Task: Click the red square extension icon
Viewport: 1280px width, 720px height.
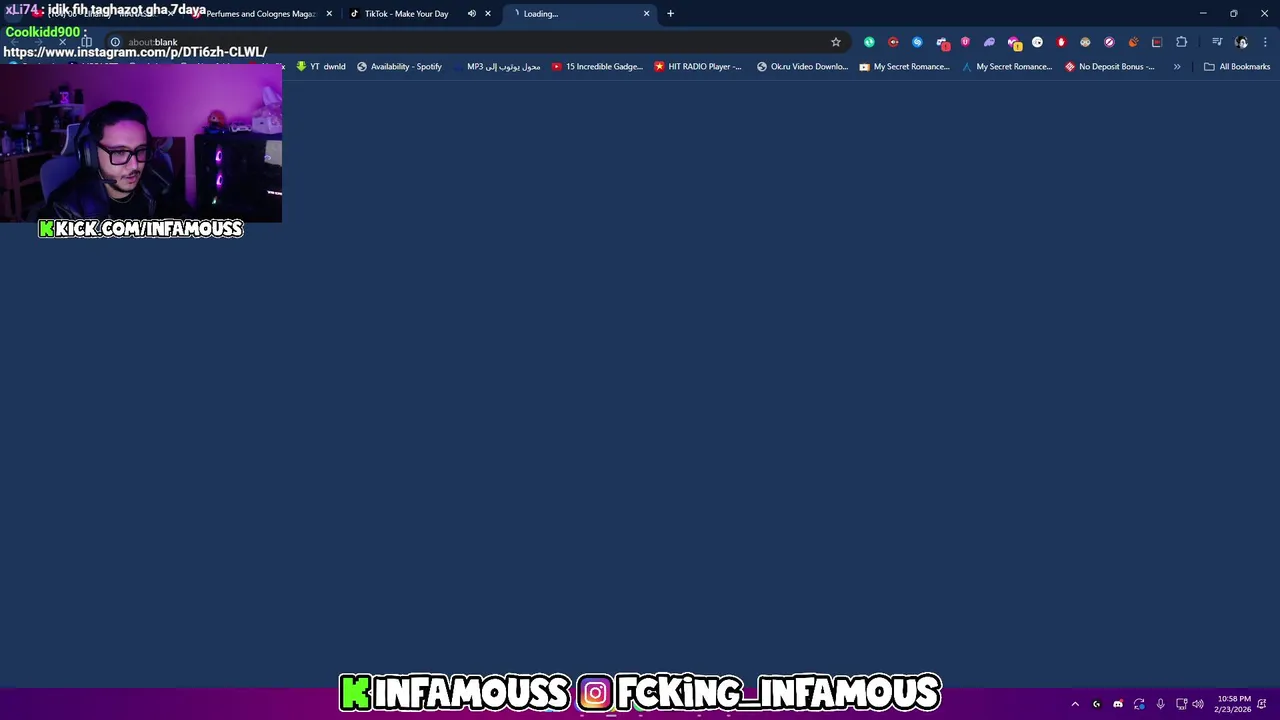Action: [1157, 42]
